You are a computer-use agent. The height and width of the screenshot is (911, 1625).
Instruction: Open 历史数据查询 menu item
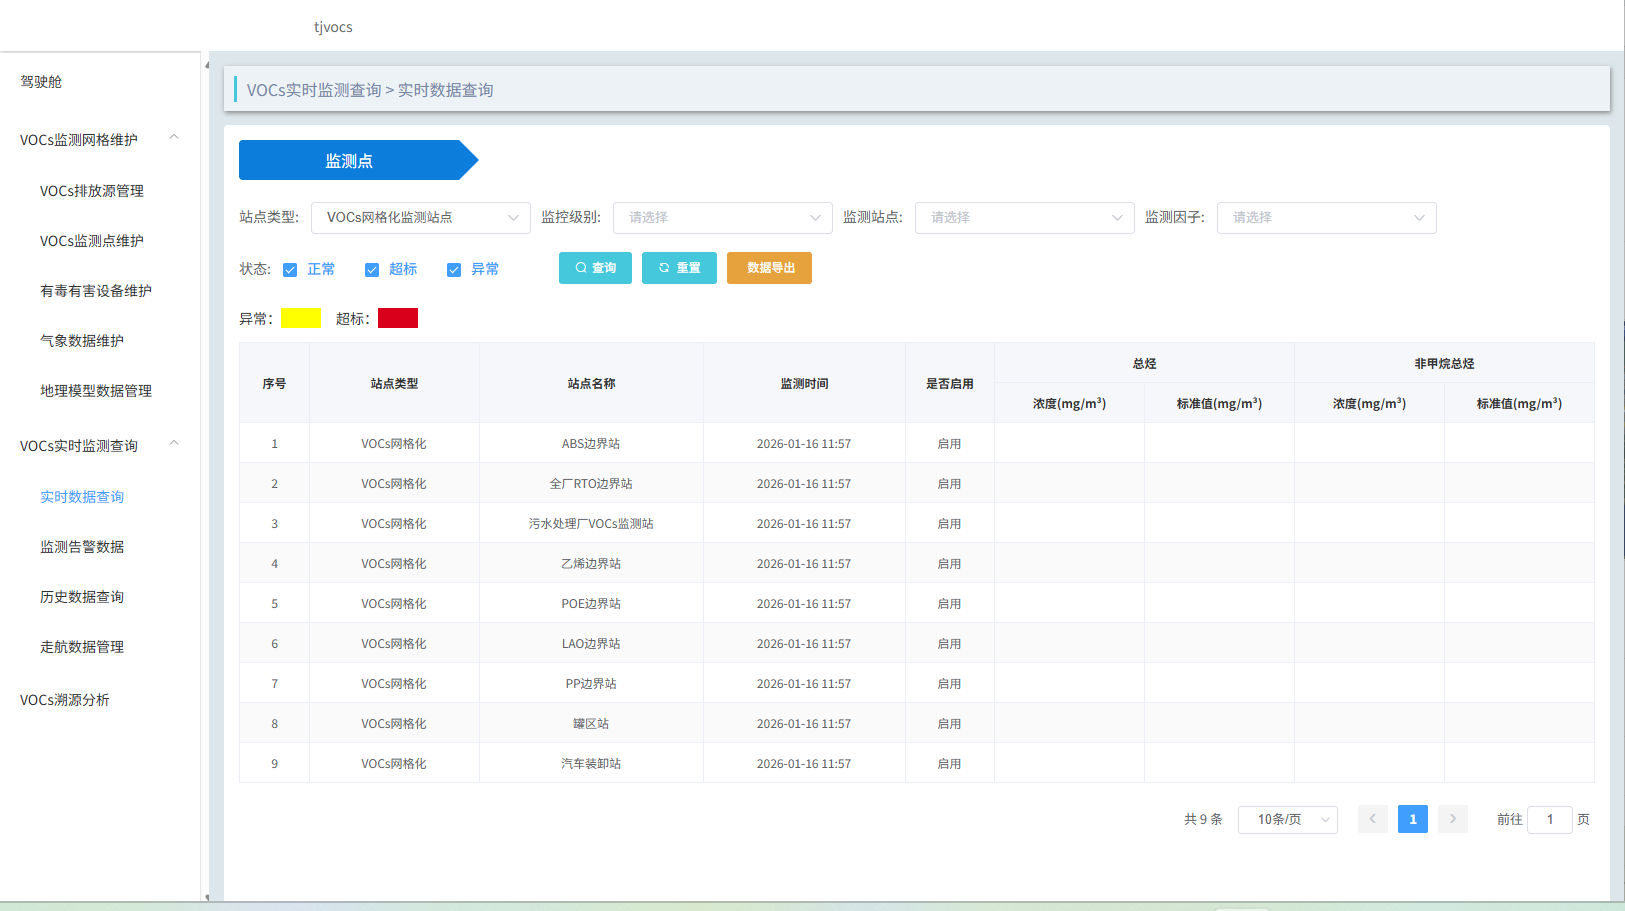click(x=82, y=597)
